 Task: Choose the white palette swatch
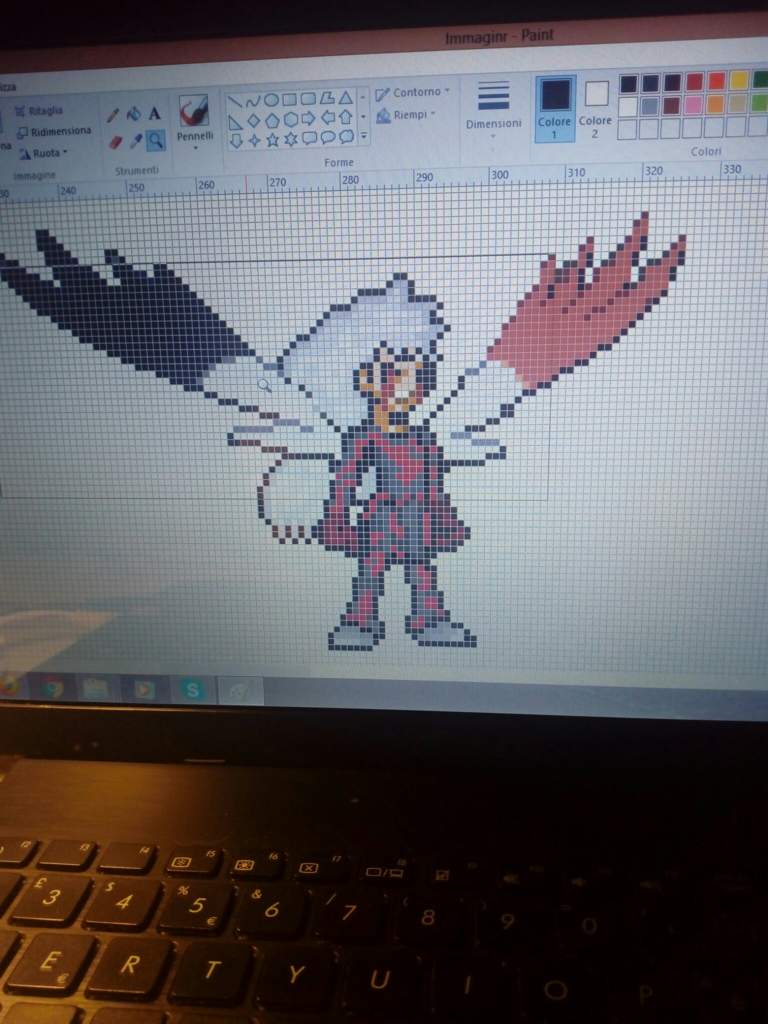click(x=628, y=106)
